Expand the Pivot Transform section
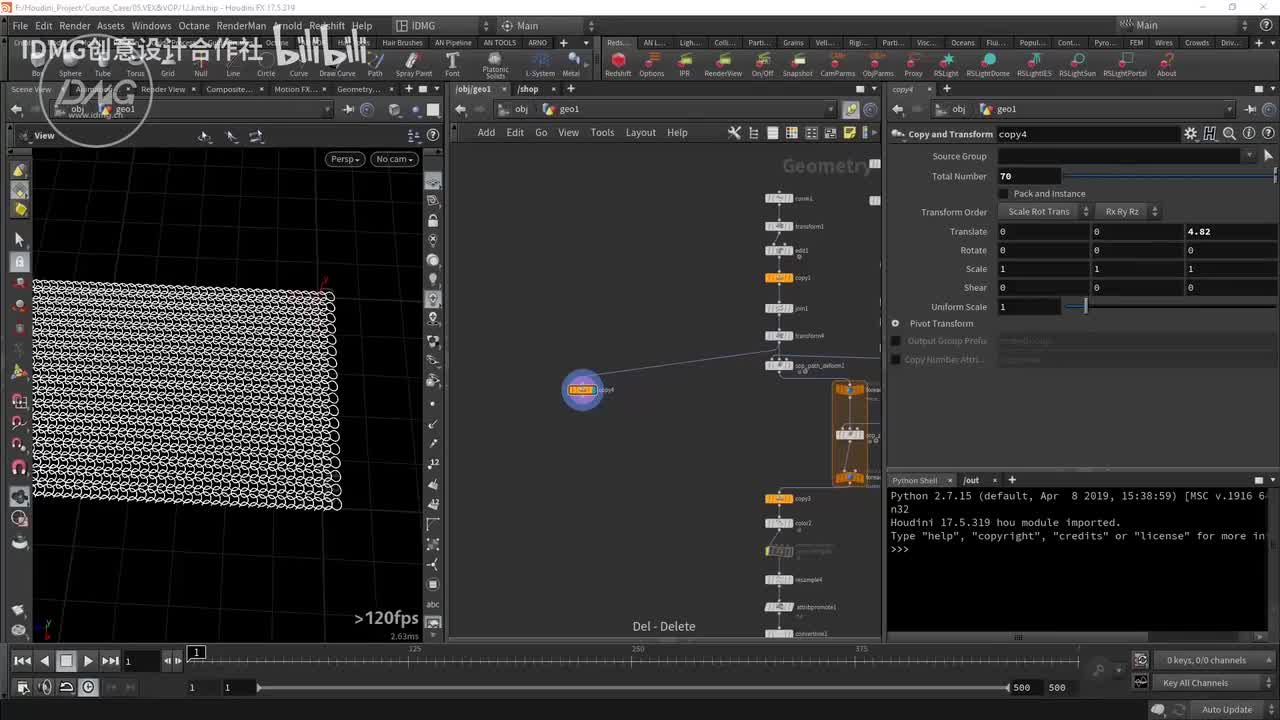Image resolution: width=1280 pixels, height=720 pixels. click(896, 324)
